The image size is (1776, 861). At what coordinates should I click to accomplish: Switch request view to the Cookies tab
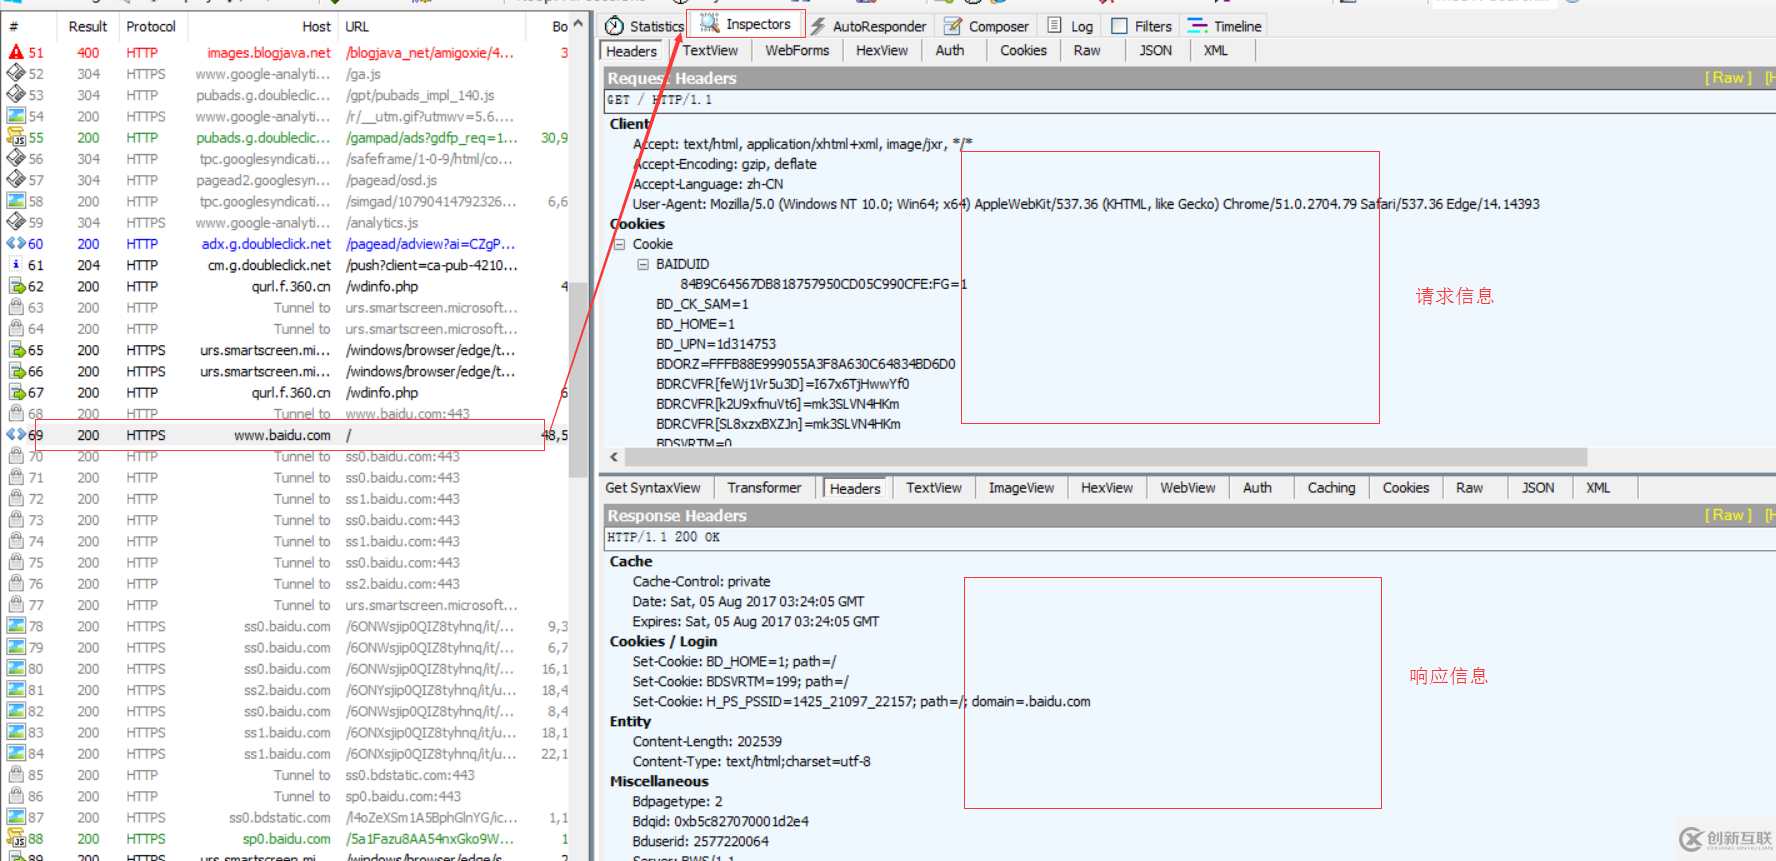1023,50
